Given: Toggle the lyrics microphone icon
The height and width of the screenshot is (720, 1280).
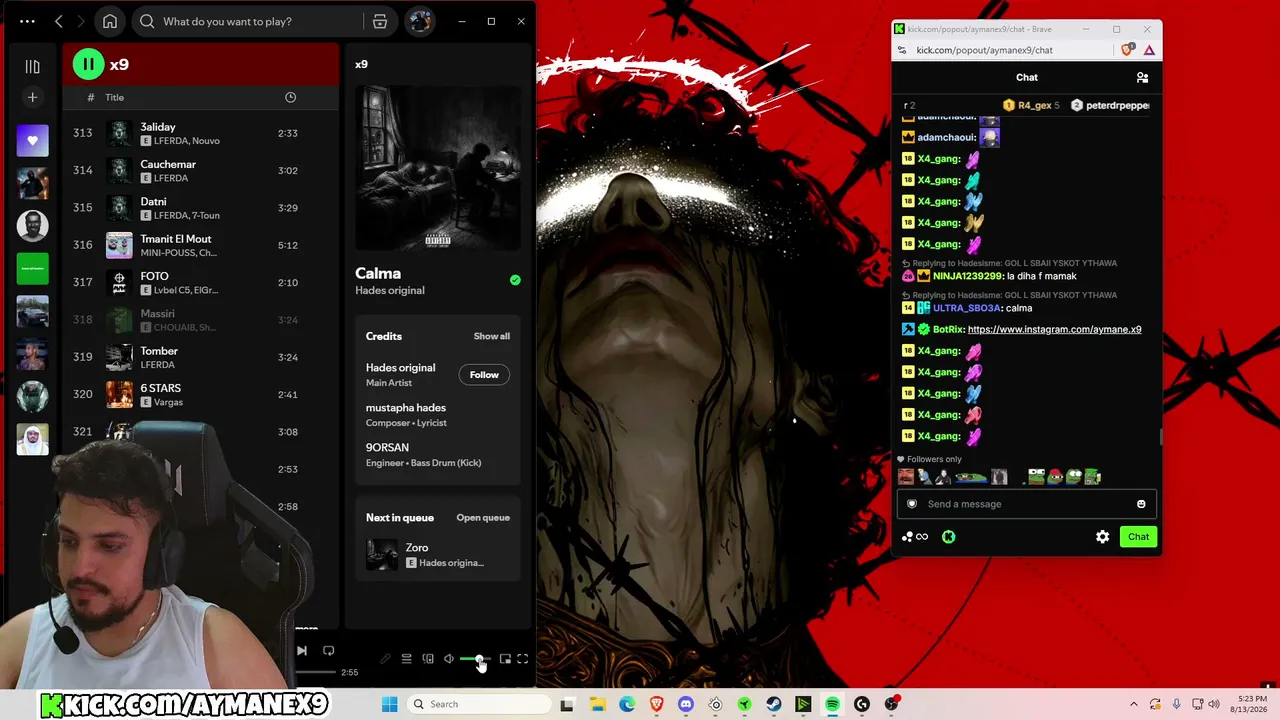Looking at the screenshot, I should pyautogui.click(x=385, y=659).
